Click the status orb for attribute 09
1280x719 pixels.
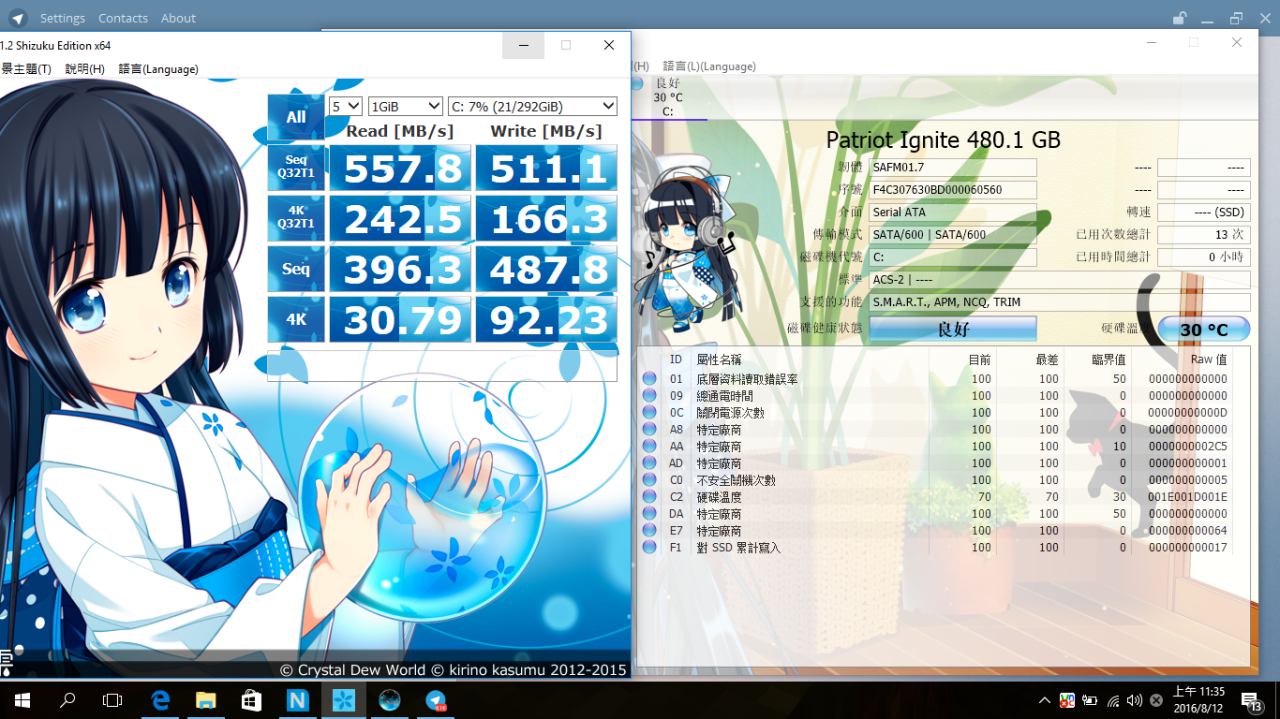pos(649,396)
